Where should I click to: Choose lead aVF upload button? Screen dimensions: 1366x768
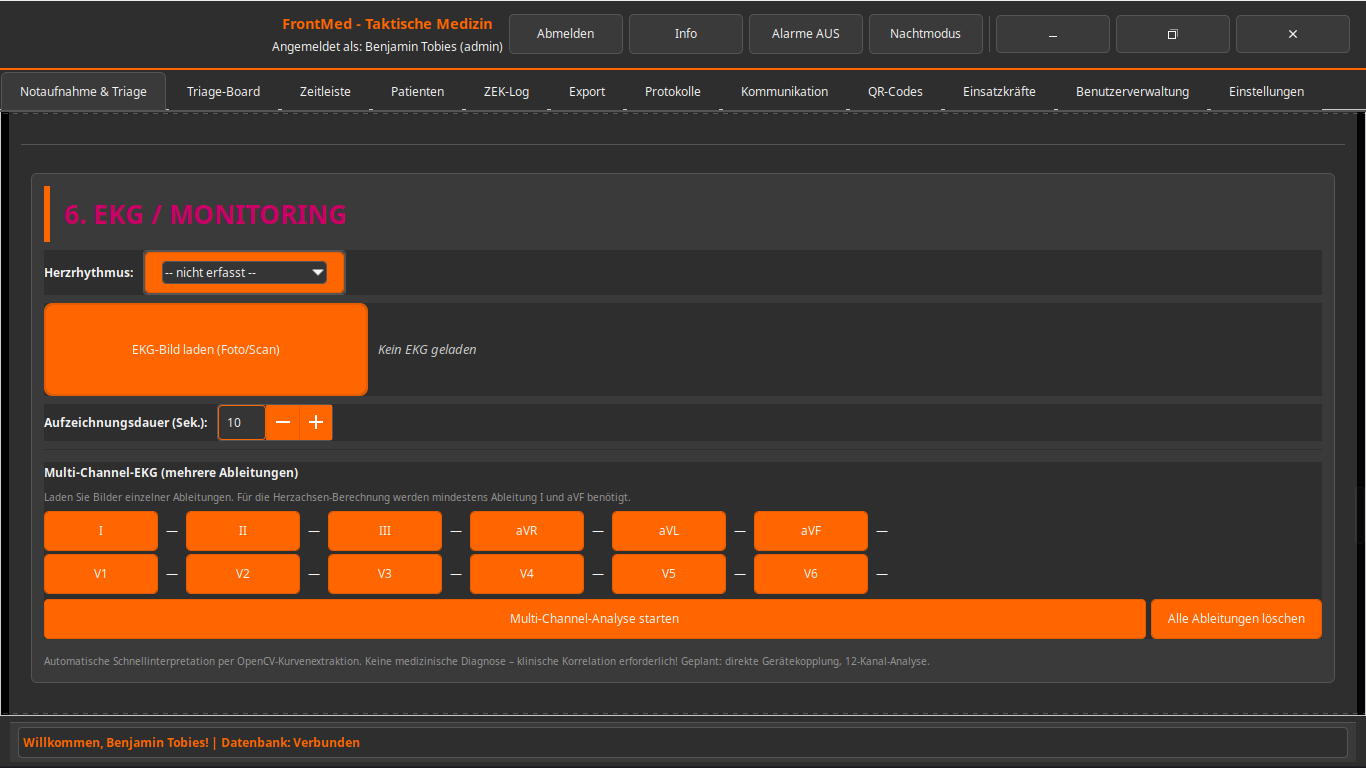click(x=811, y=531)
